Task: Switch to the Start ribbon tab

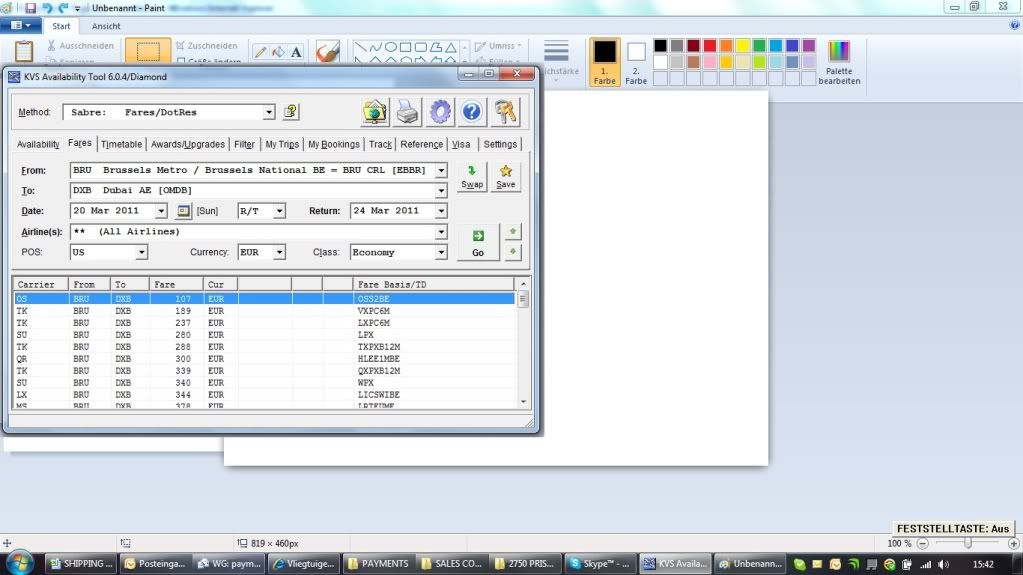Action: click(61, 26)
